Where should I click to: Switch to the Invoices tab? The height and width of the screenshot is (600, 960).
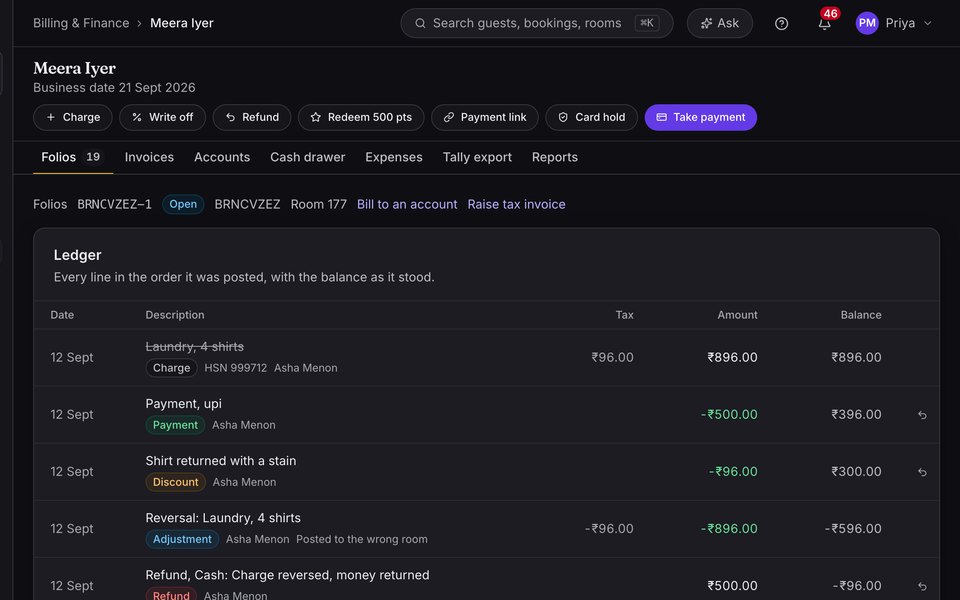(149, 157)
